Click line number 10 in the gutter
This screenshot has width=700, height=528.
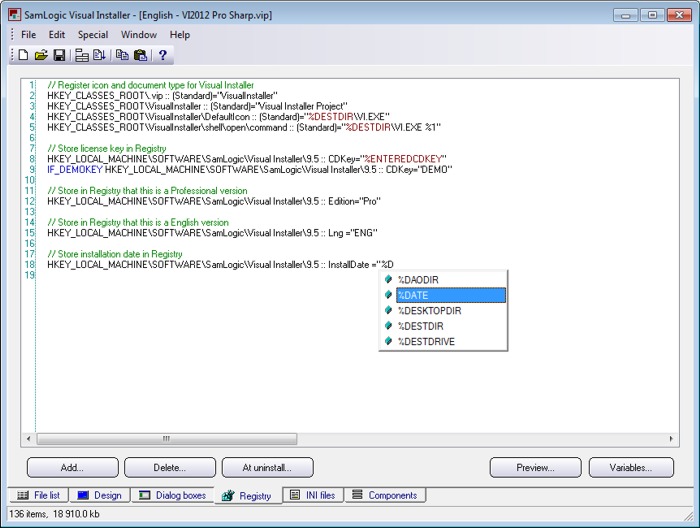29,180
